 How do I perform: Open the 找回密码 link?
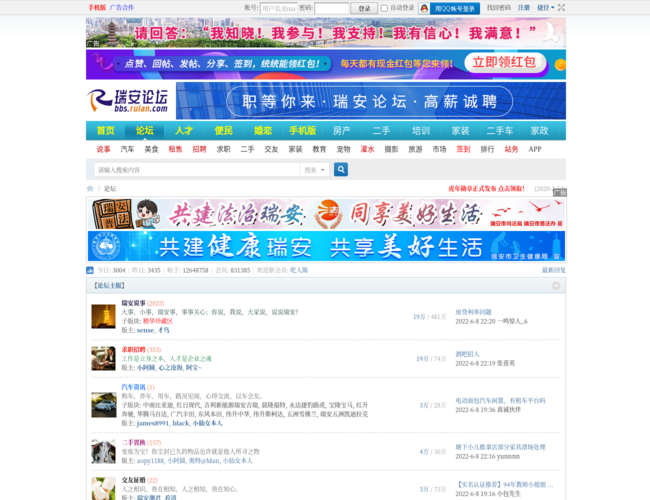499,7
